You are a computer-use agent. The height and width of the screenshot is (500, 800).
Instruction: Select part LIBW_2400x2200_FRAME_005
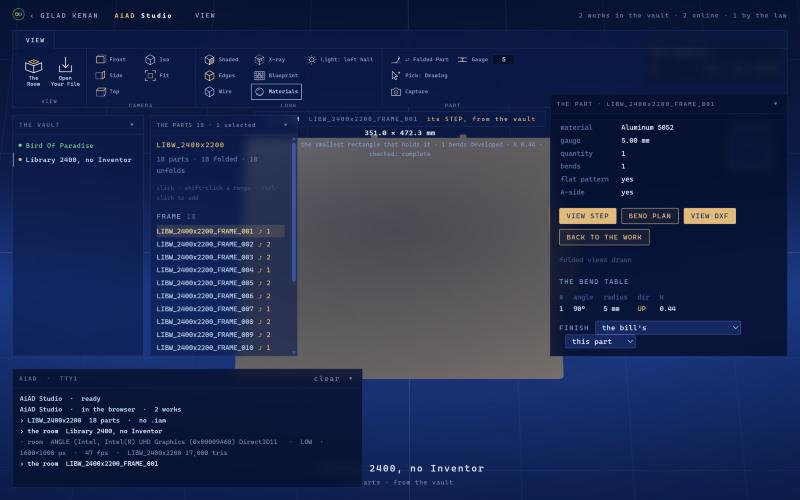pos(220,283)
